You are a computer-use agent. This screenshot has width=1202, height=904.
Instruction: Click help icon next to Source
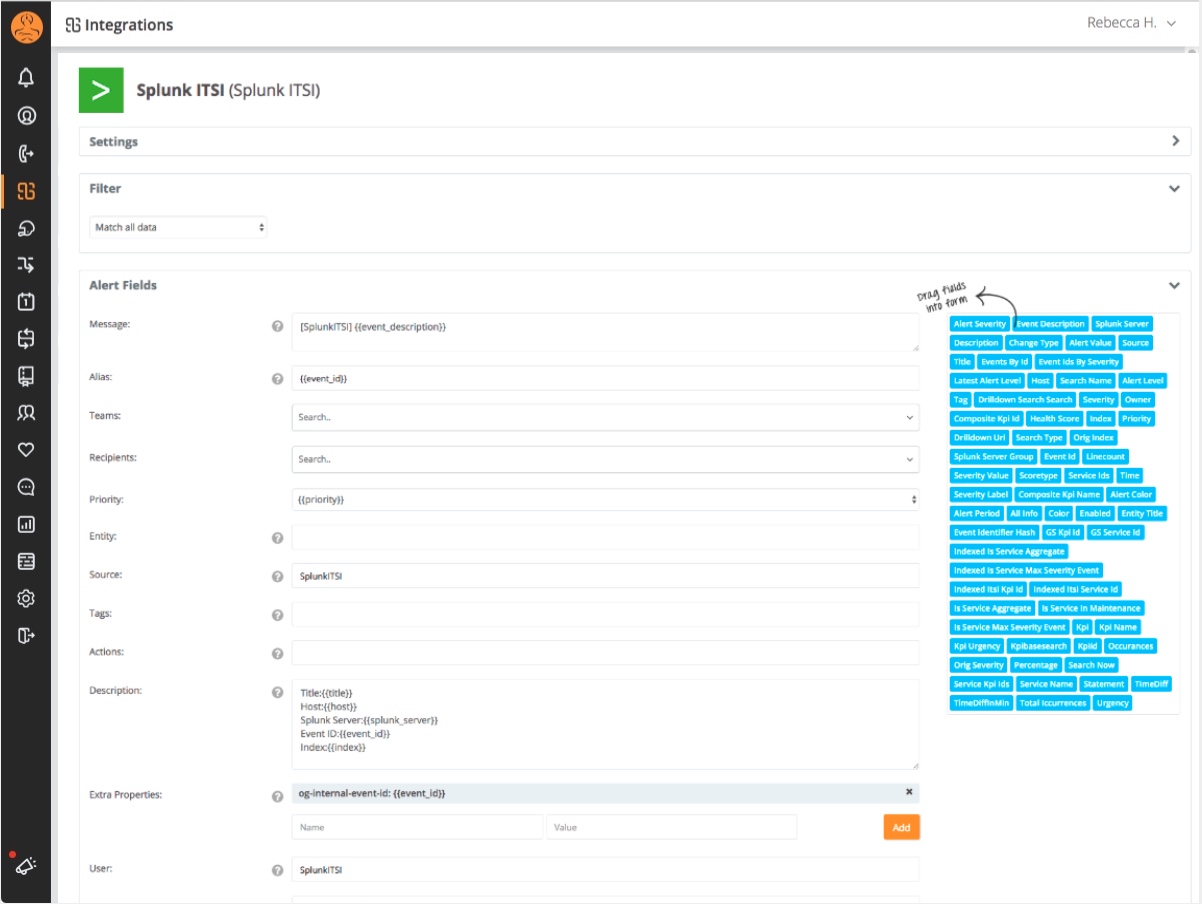tap(278, 576)
